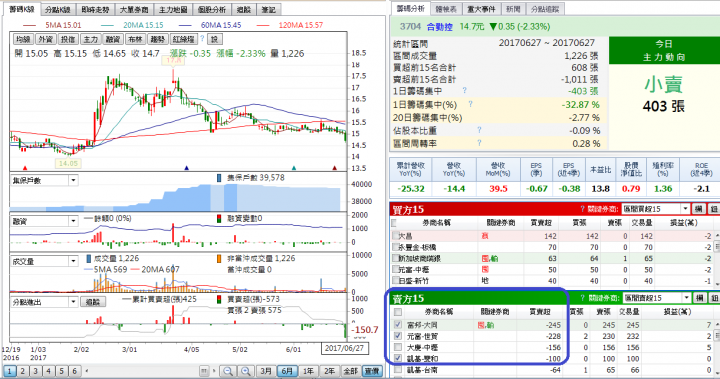This screenshot has height=379, width=720.
Task: Click the blue triangle marker near 4/05
Action: coord(186,168)
